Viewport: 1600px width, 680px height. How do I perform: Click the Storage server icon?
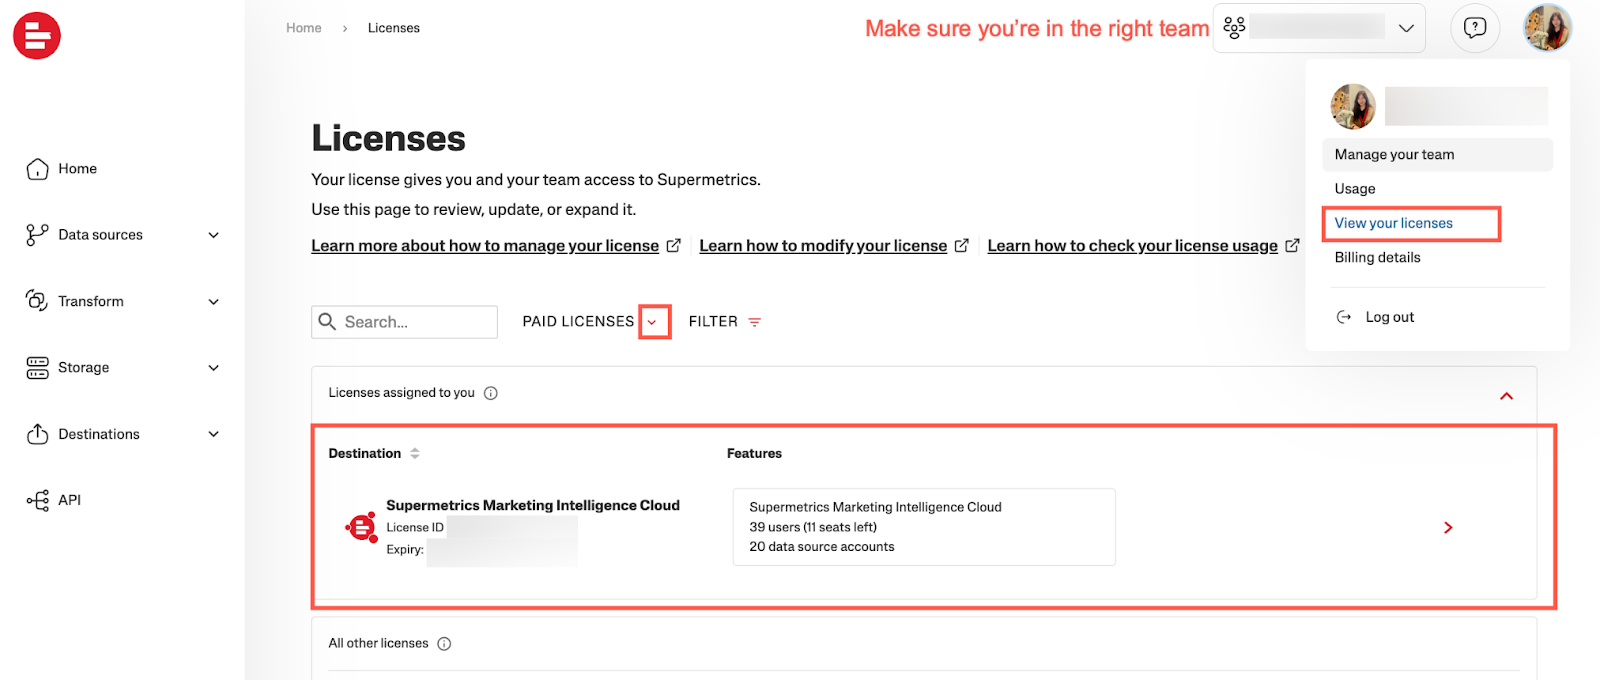point(37,368)
